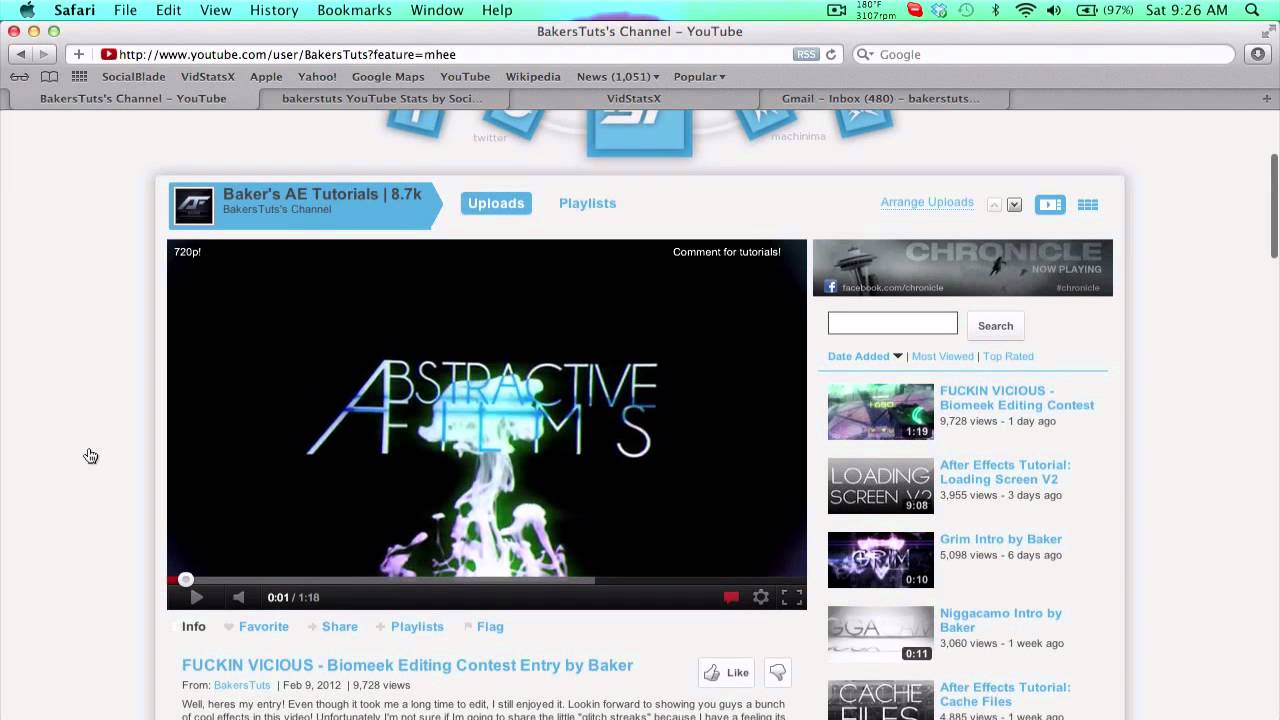The width and height of the screenshot is (1280, 720).
Task: Click the Google search field
Action: tap(1044, 54)
